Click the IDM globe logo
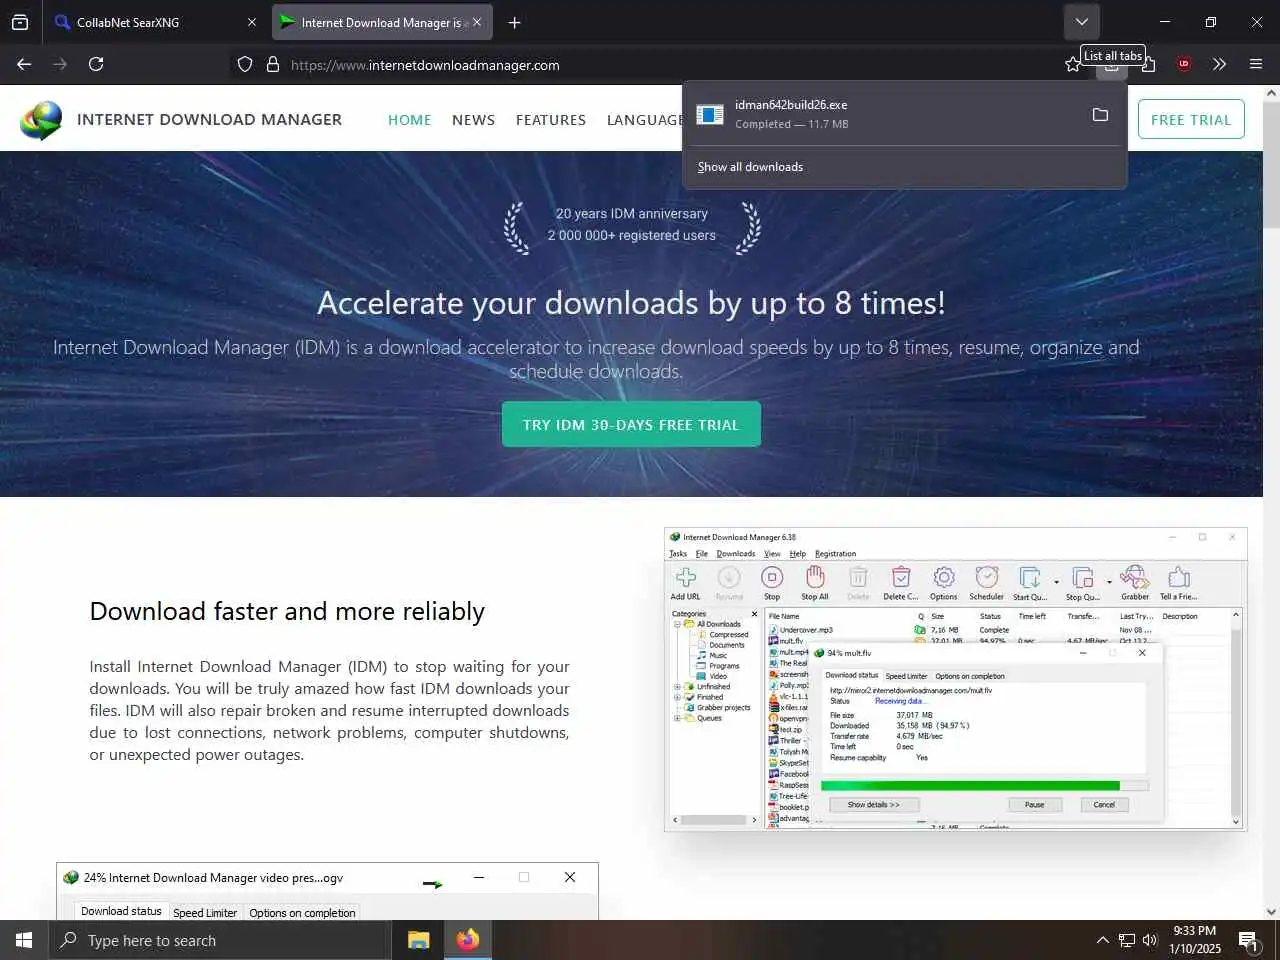The width and height of the screenshot is (1280, 960). (x=41, y=120)
